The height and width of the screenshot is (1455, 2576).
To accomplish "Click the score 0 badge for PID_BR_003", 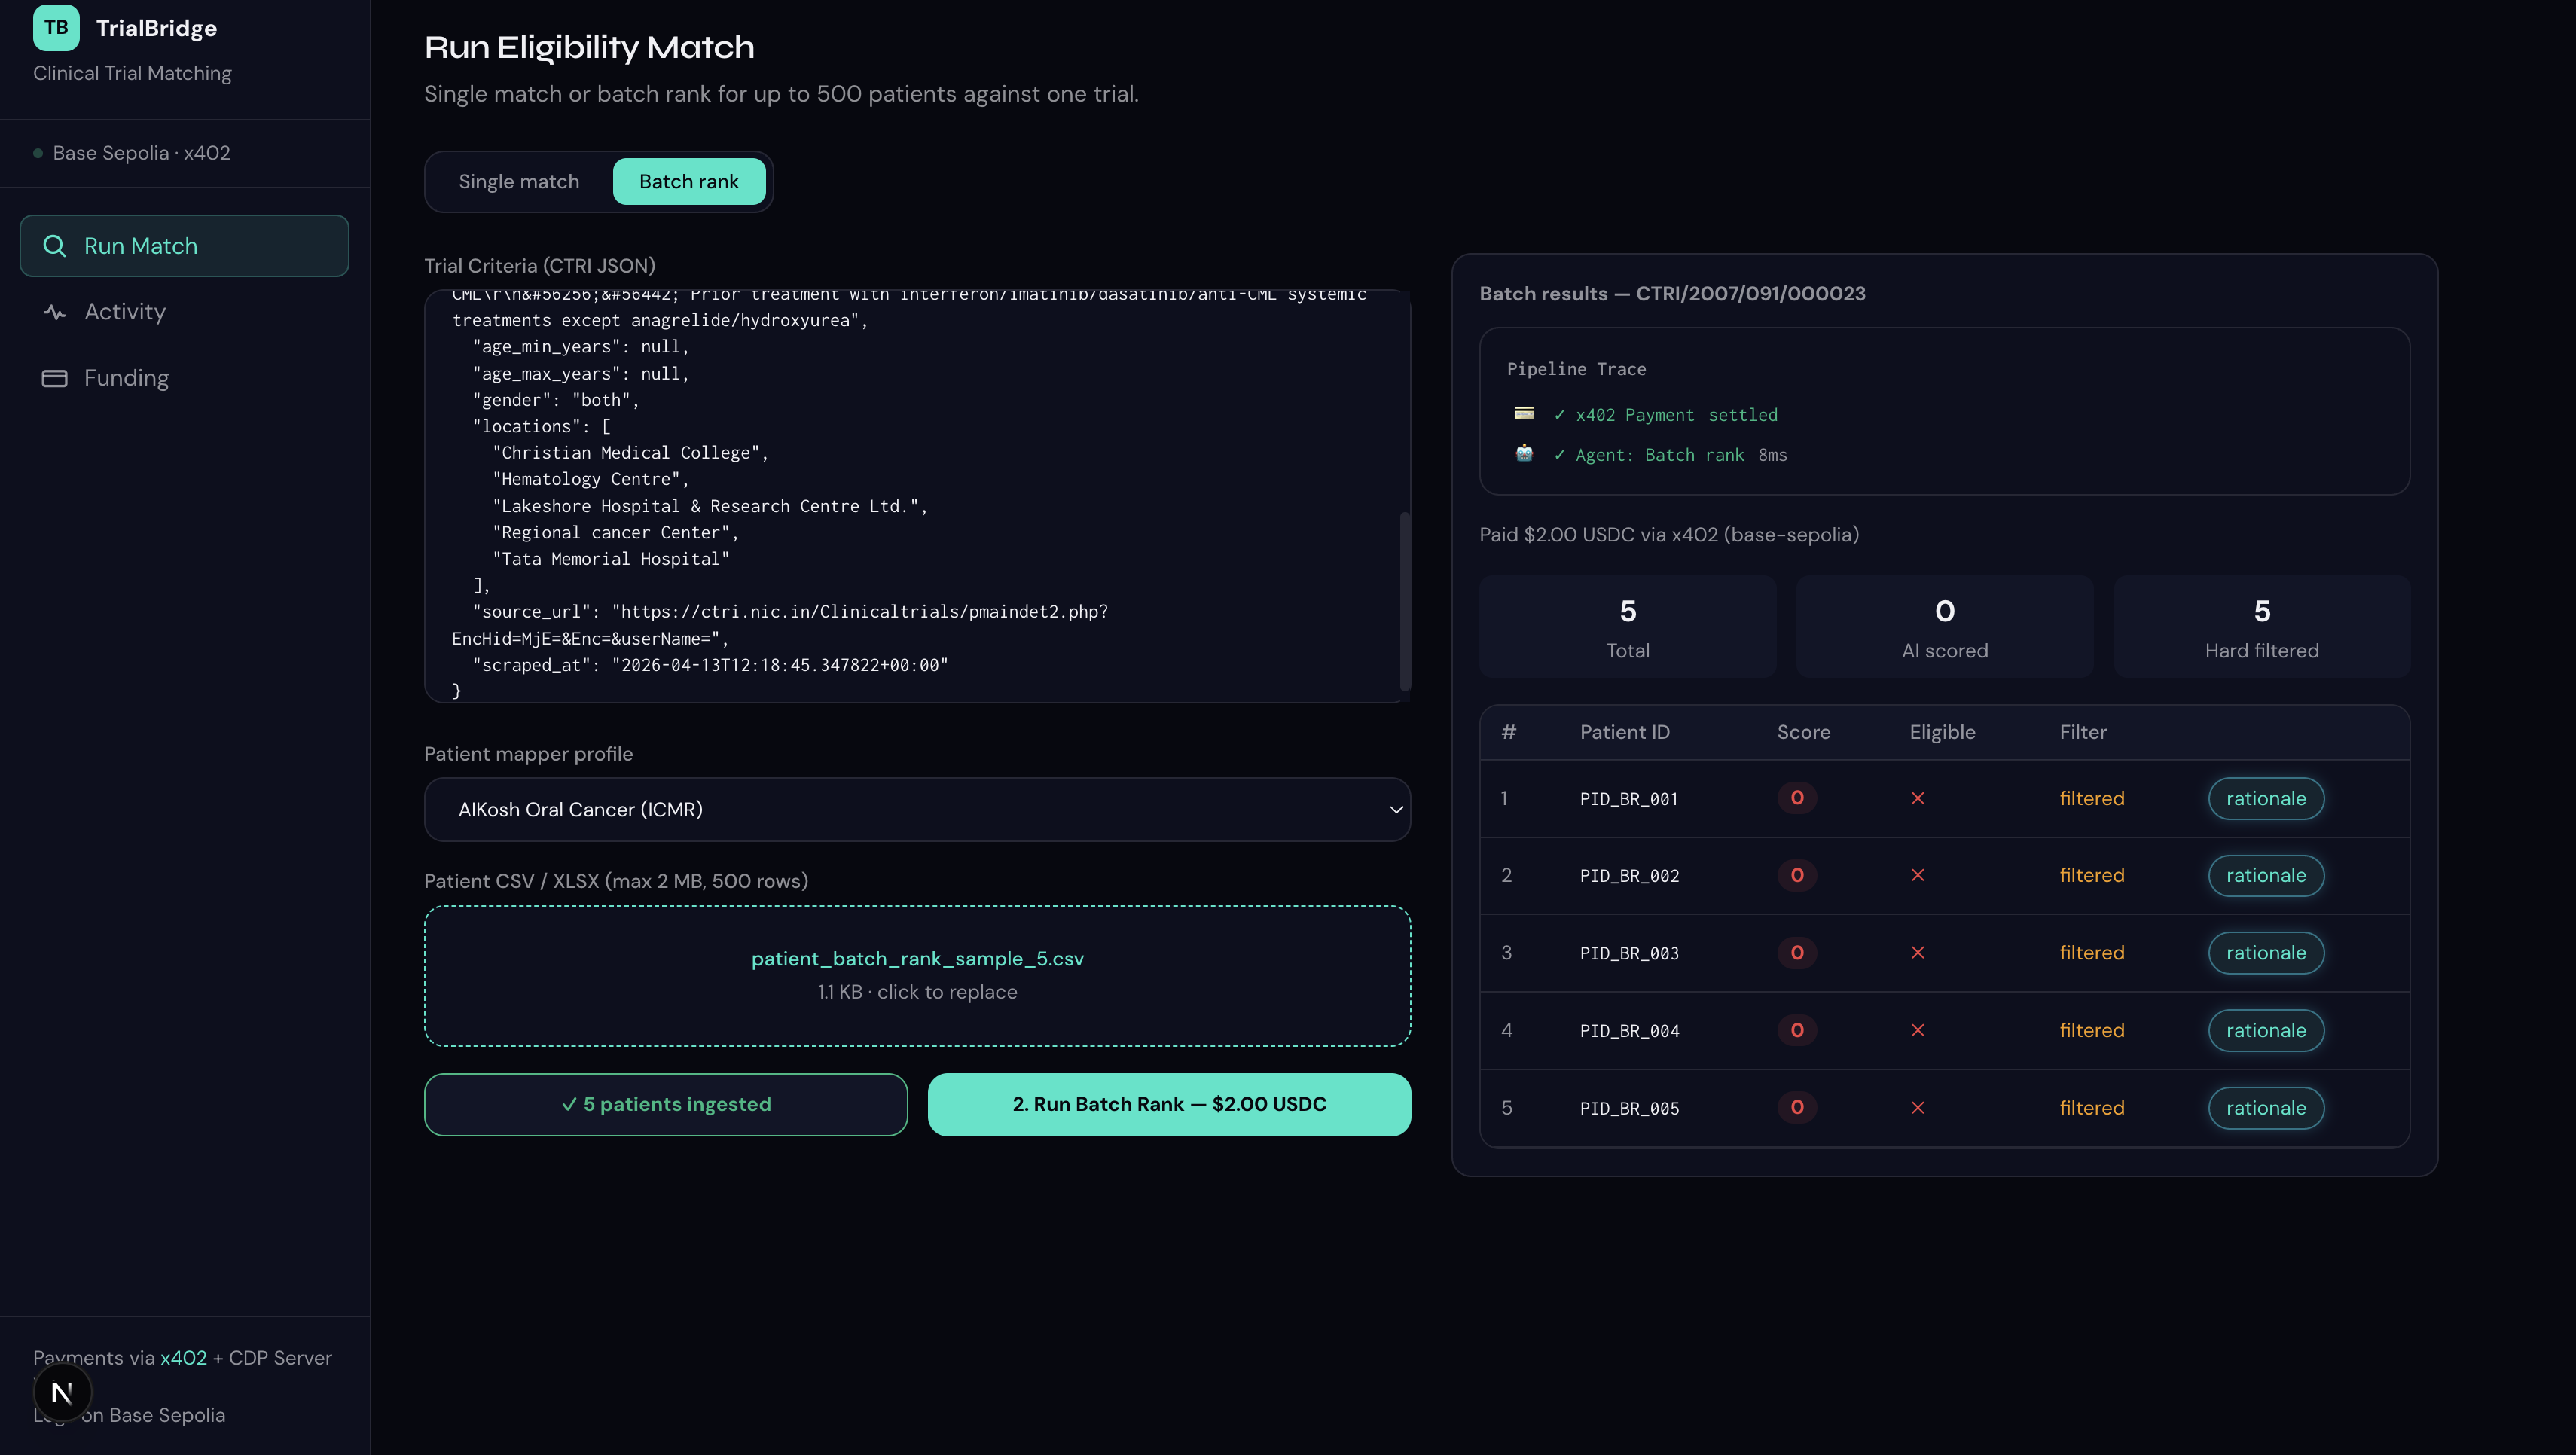I will (1796, 952).
